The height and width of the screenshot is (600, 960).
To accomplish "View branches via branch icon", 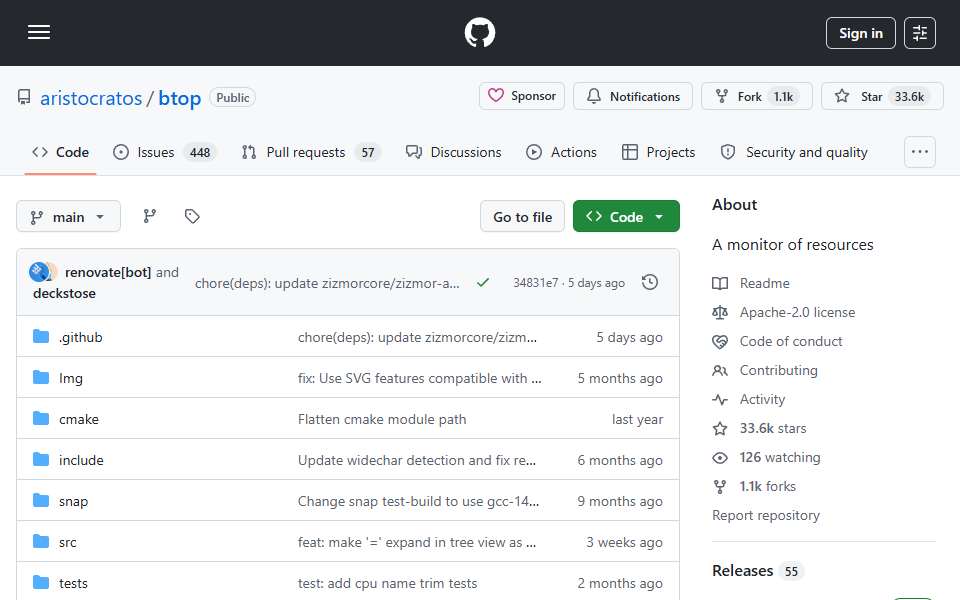I will coord(149,216).
